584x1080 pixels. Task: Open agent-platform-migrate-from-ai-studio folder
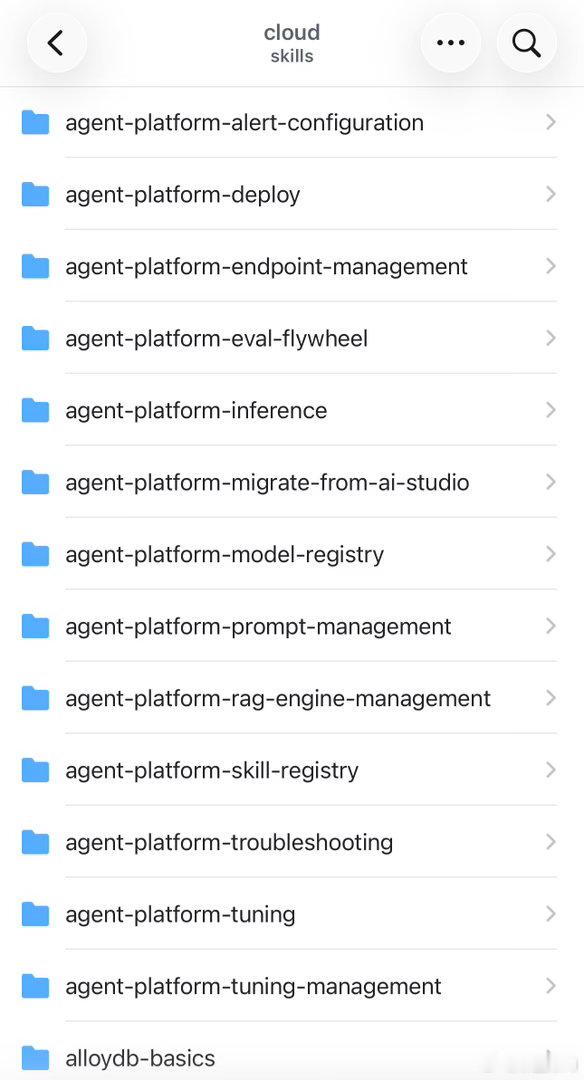(x=292, y=482)
